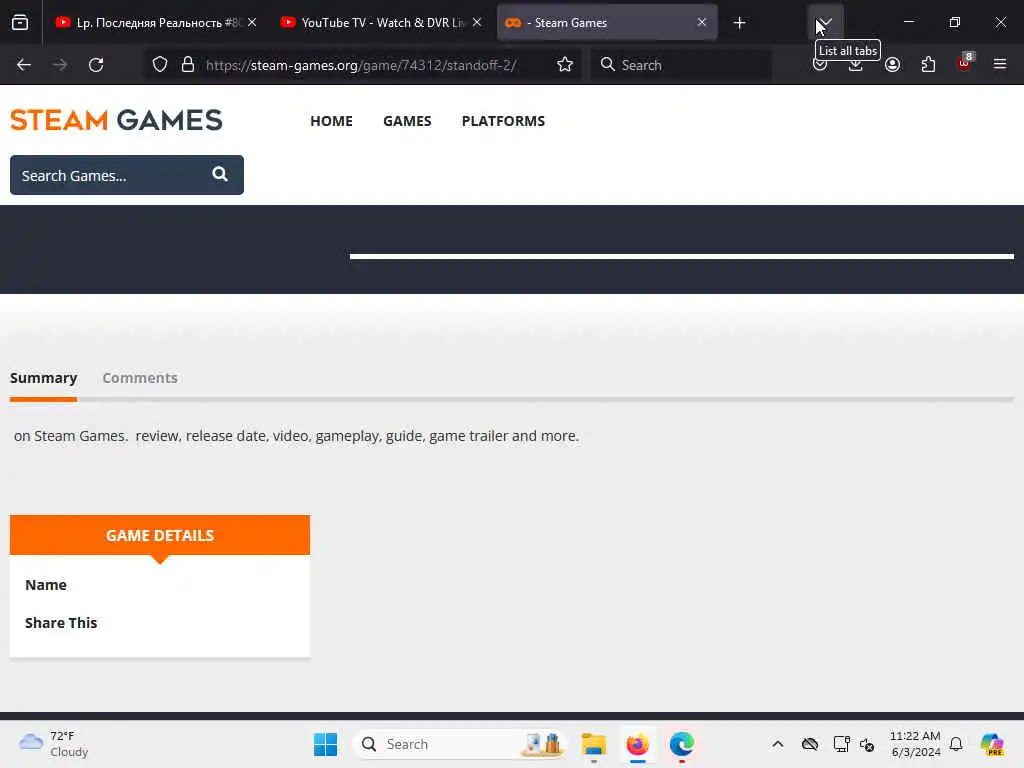Click the Search Games magnifier button
Image resolution: width=1024 pixels, height=768 pixels.
click(220, 174)
